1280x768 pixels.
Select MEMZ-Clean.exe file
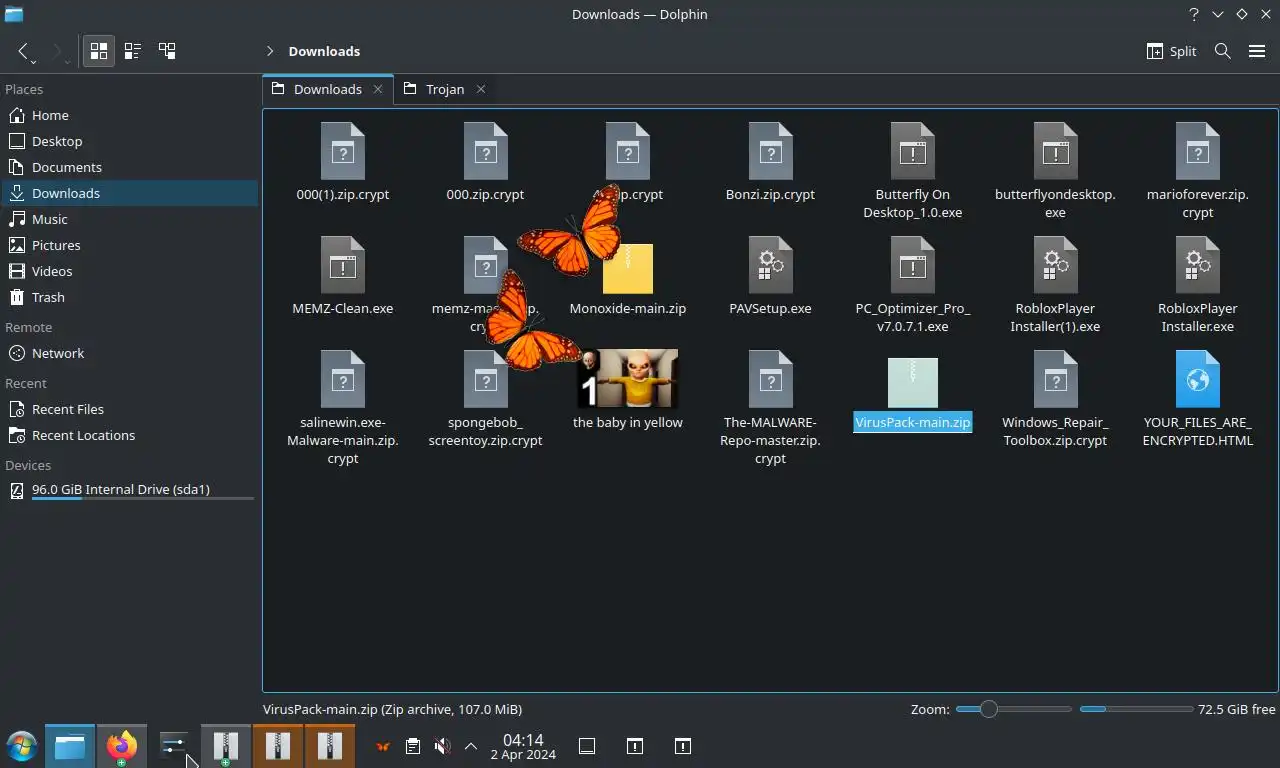click(x=343, y=276)
